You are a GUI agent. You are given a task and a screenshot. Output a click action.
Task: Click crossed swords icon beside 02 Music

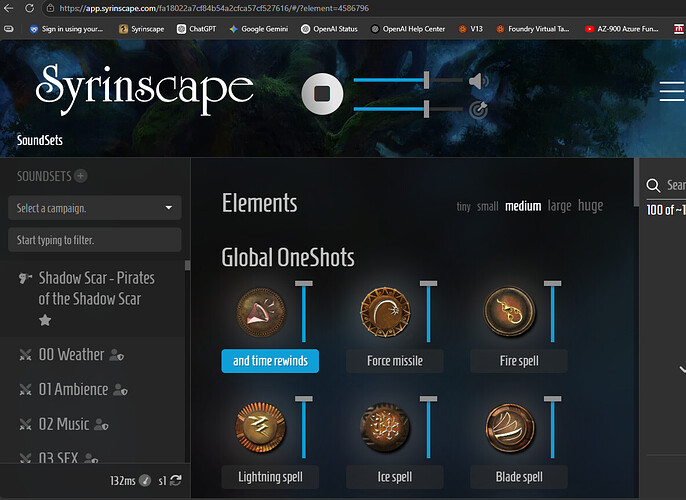(x=25, y=424)
